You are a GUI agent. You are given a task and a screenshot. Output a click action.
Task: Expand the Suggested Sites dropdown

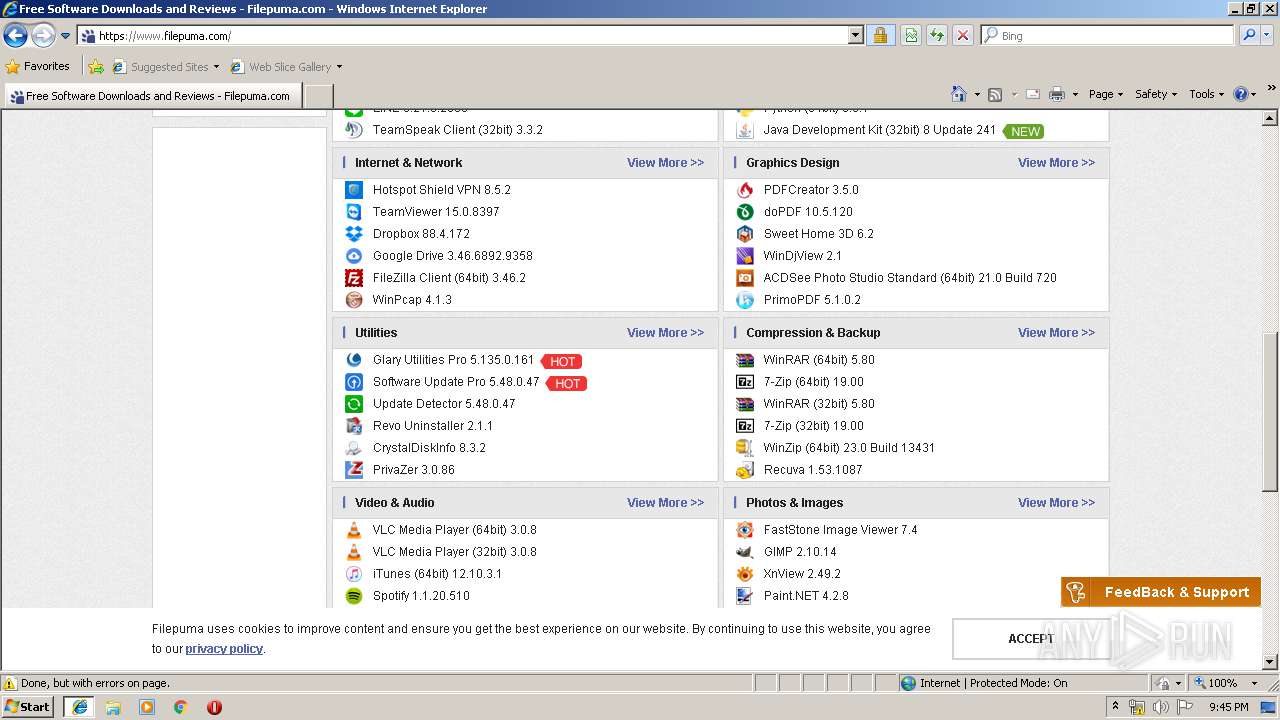click(x=216, y=67)
